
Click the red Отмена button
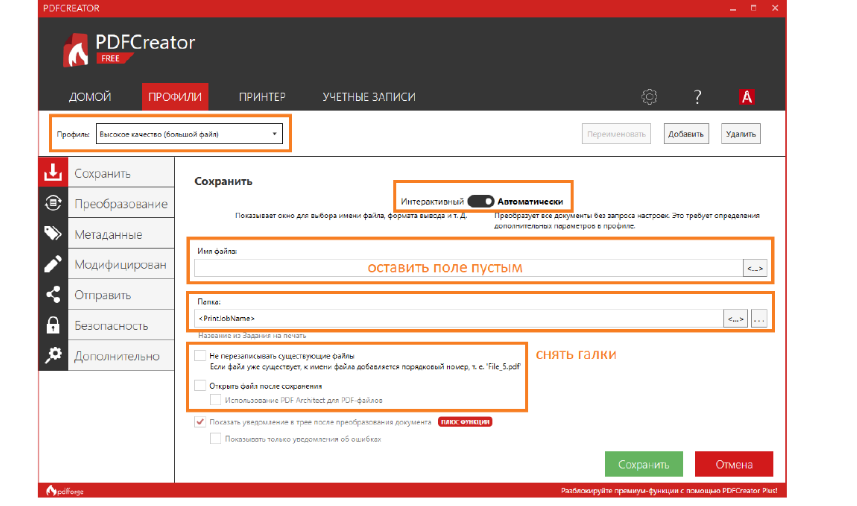click(733, 464)
